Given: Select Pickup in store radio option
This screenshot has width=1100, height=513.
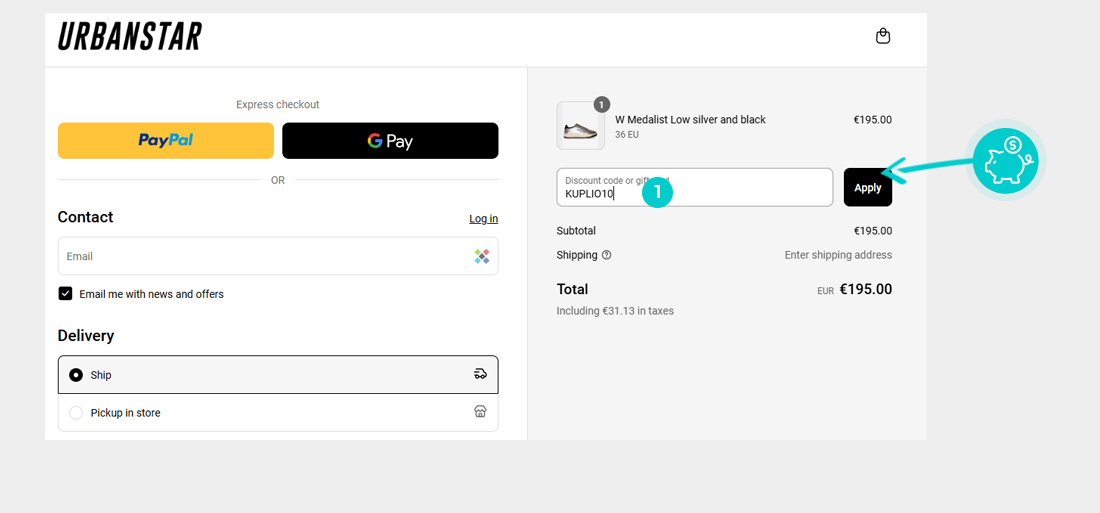Looking at the screenshot, I should [76, 413].
